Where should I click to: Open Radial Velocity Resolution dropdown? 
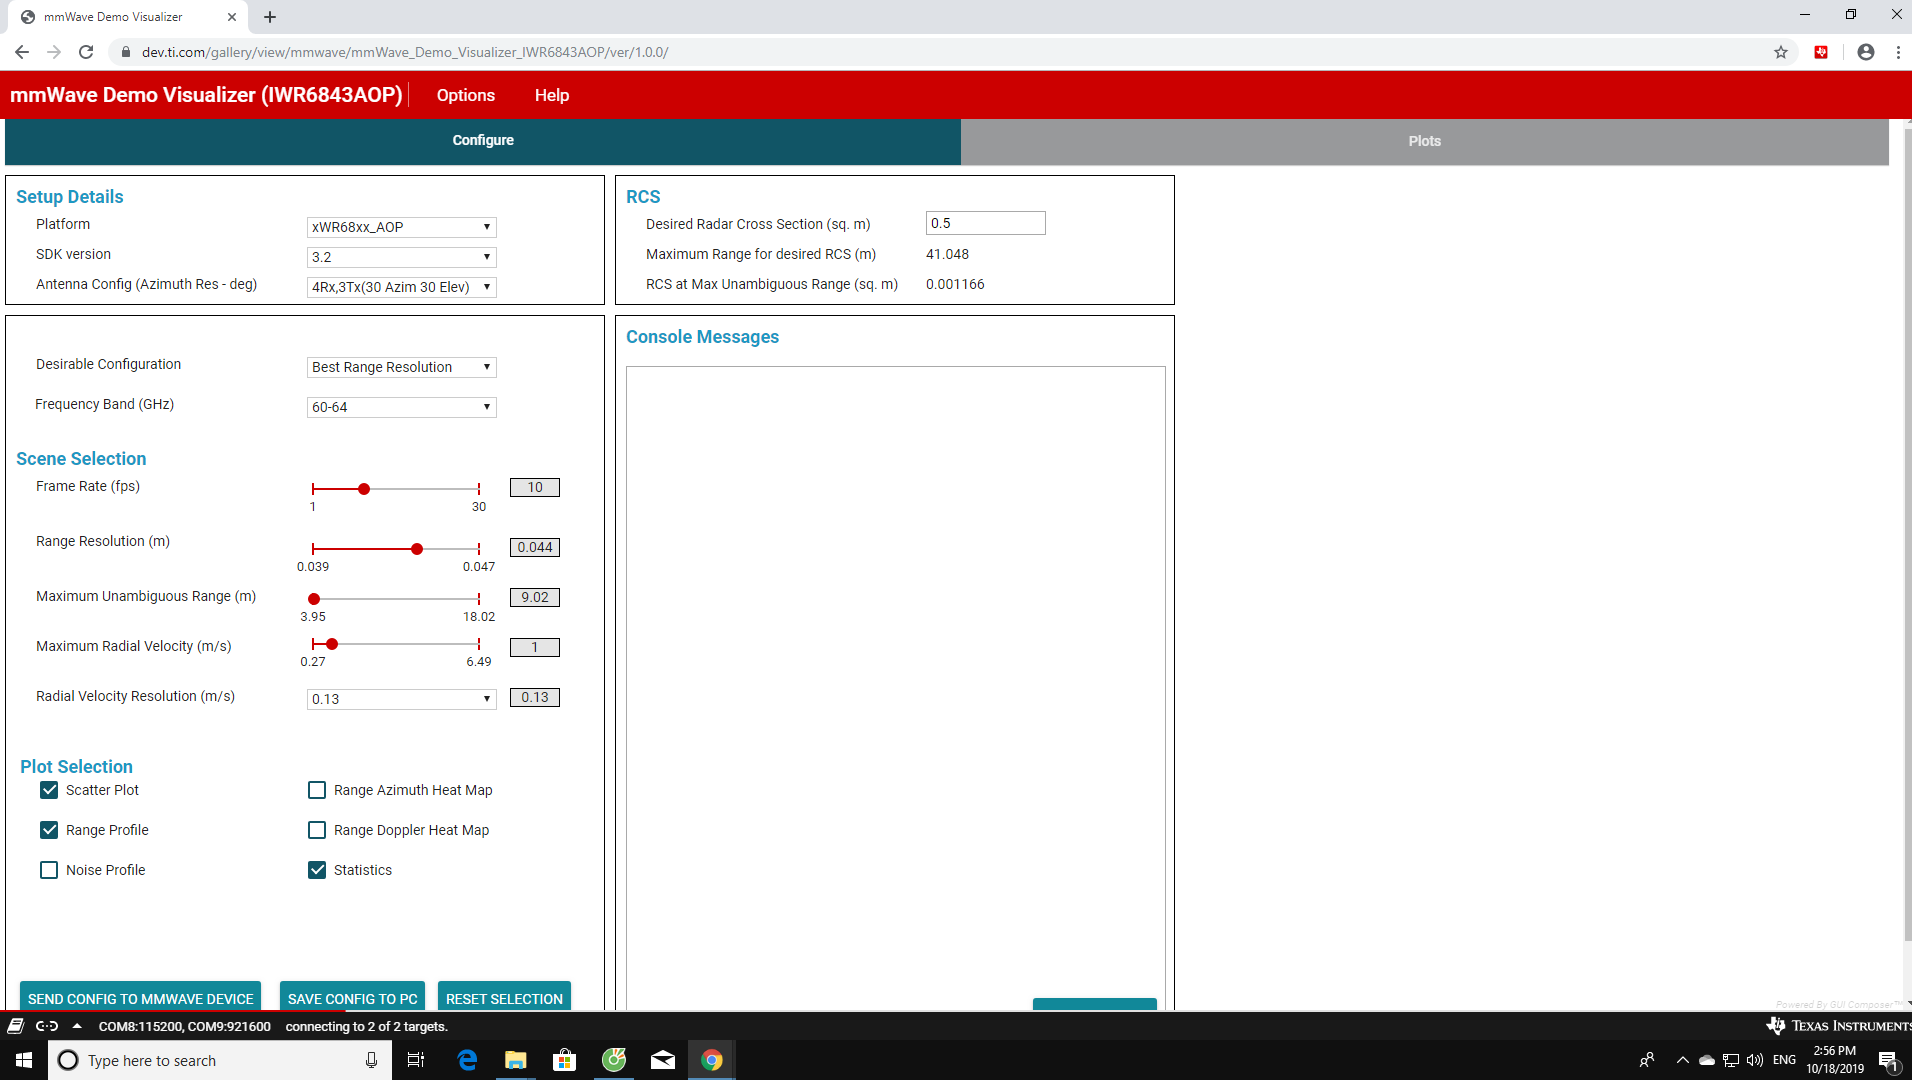(x=401, y=699)
